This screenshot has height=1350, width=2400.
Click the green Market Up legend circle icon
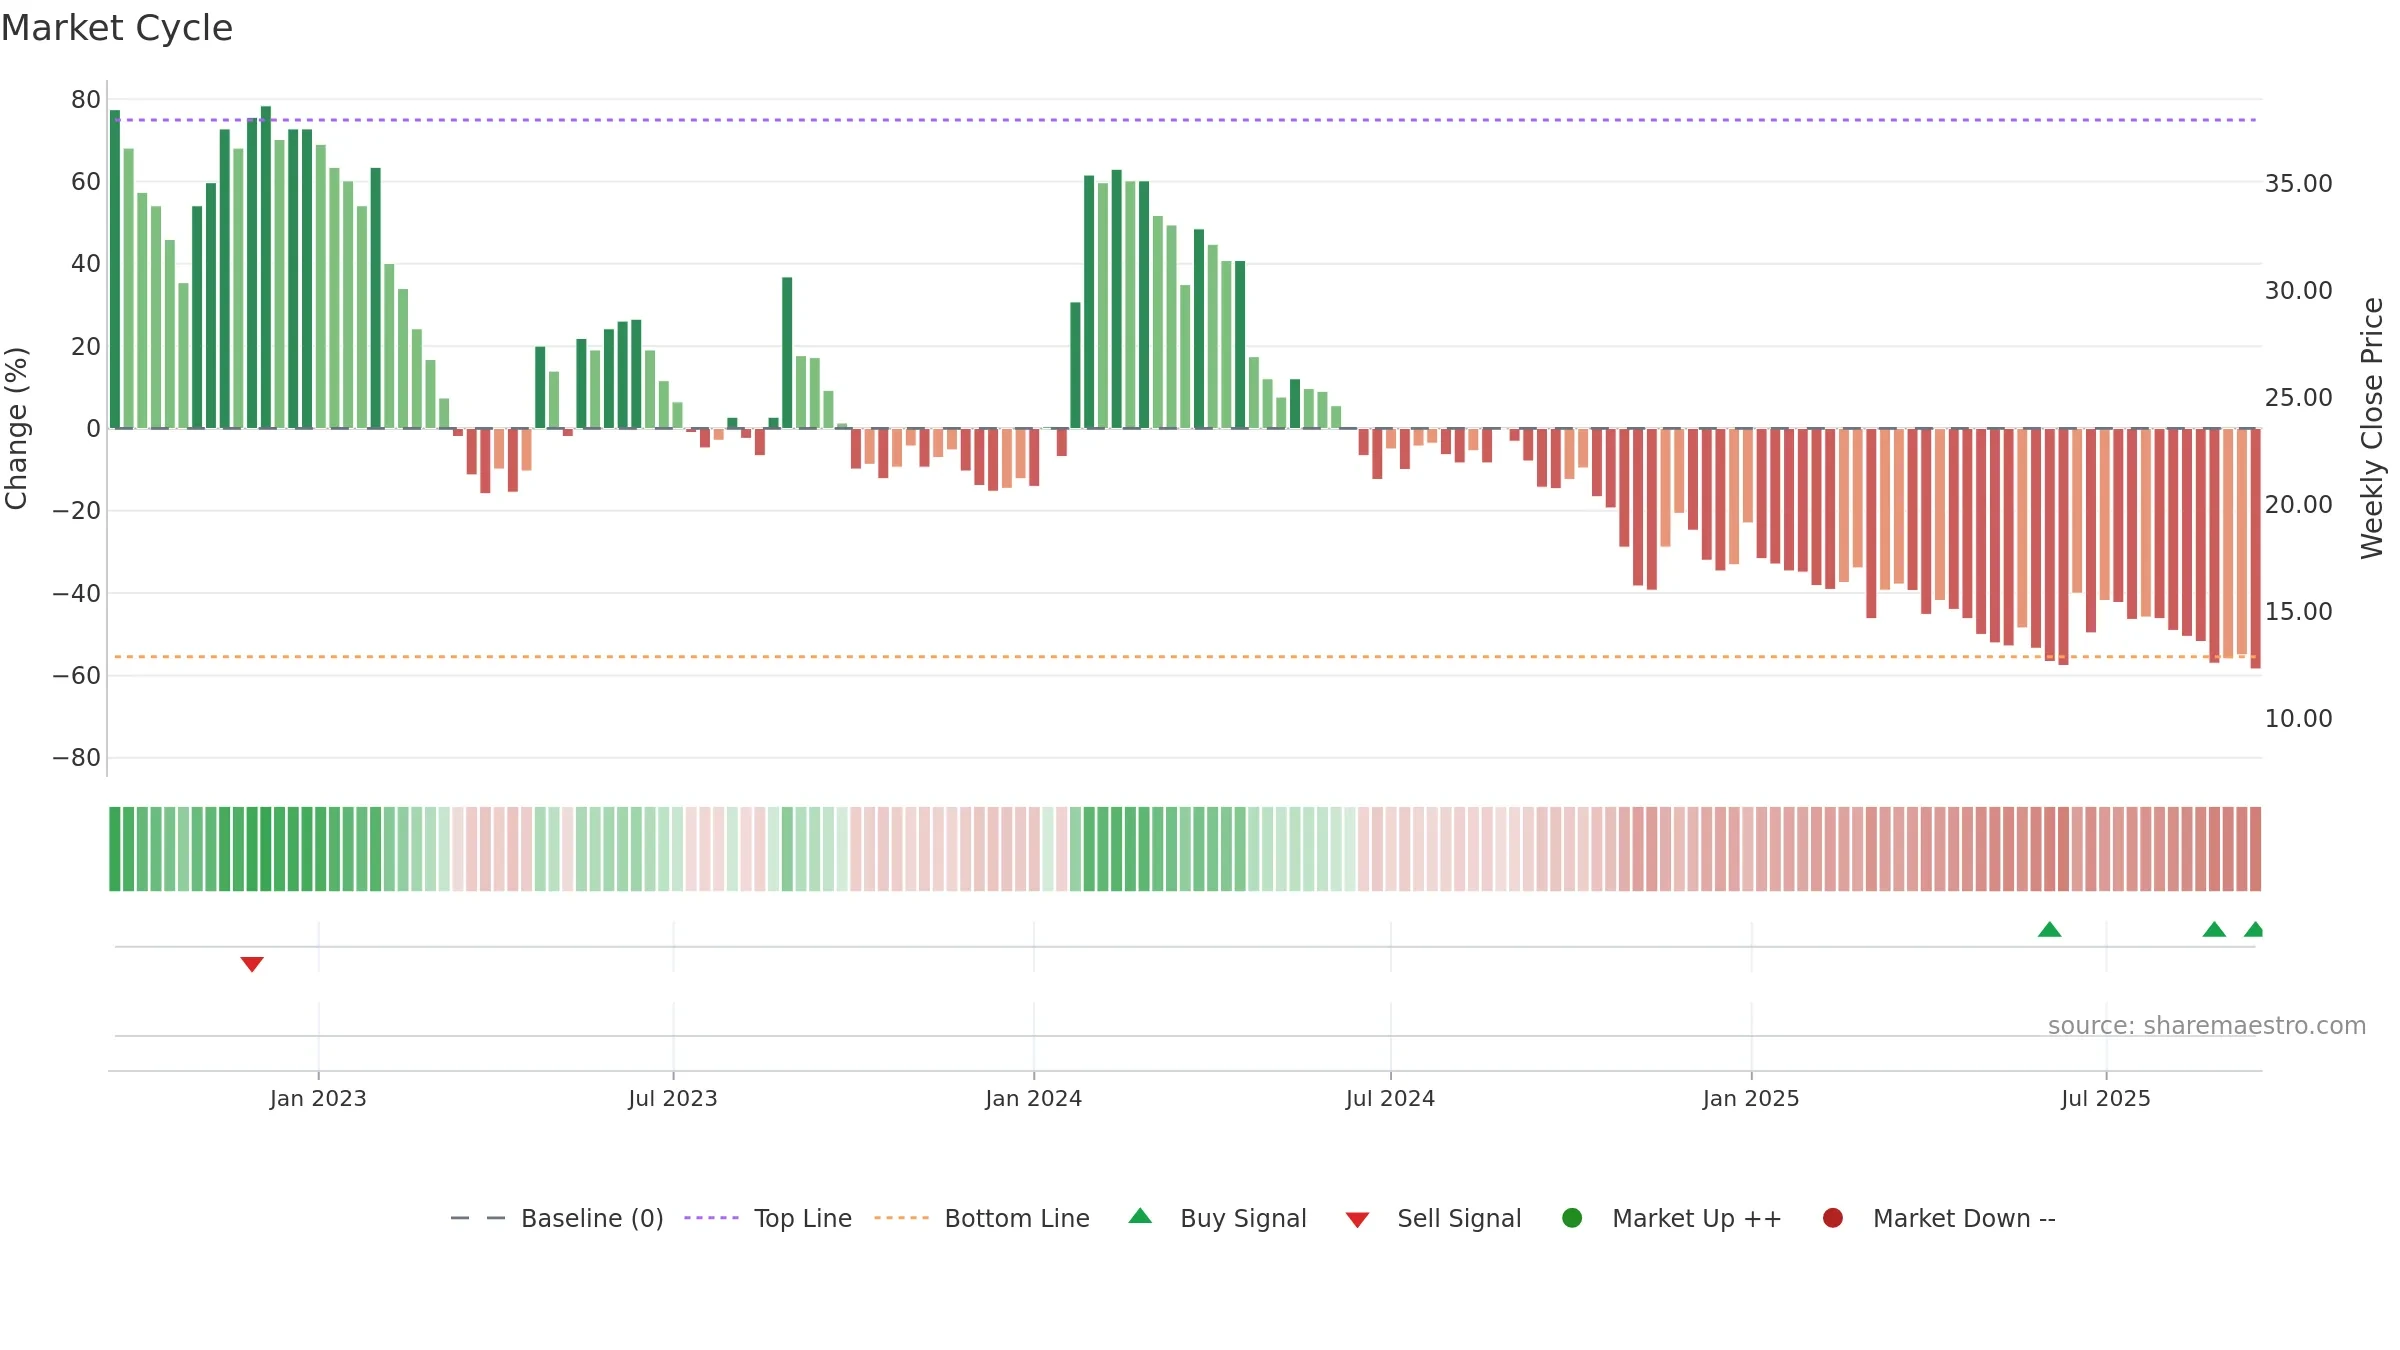click(1572, 1218)
